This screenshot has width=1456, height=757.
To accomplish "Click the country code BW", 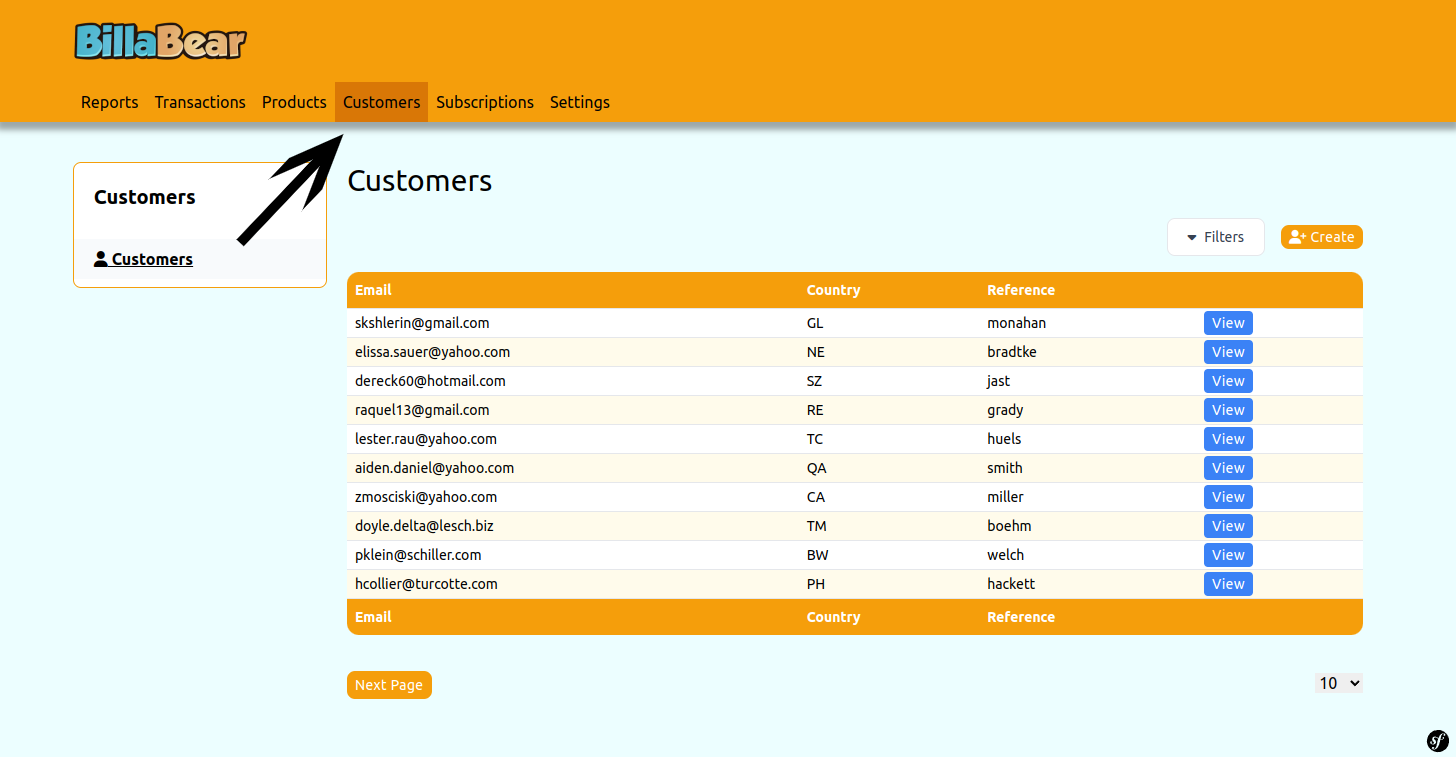I will tap(818, 555).
